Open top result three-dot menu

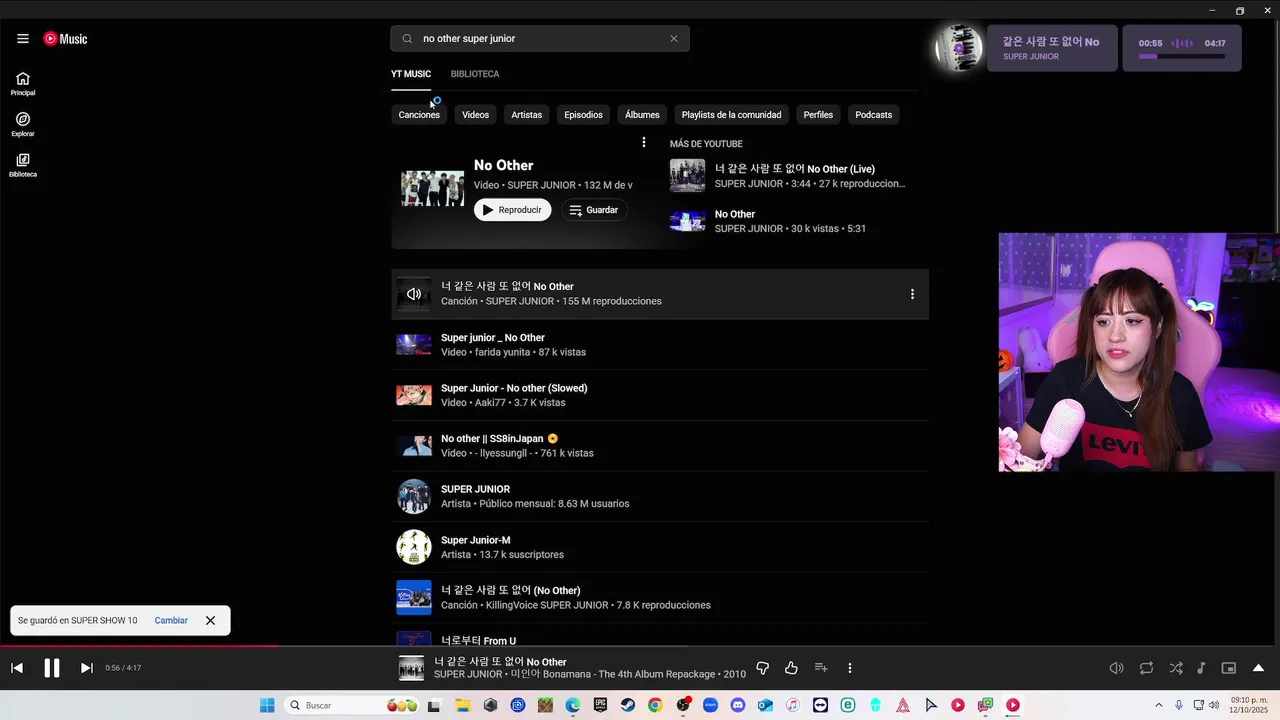pyautogui.click(x=643, y=142)
